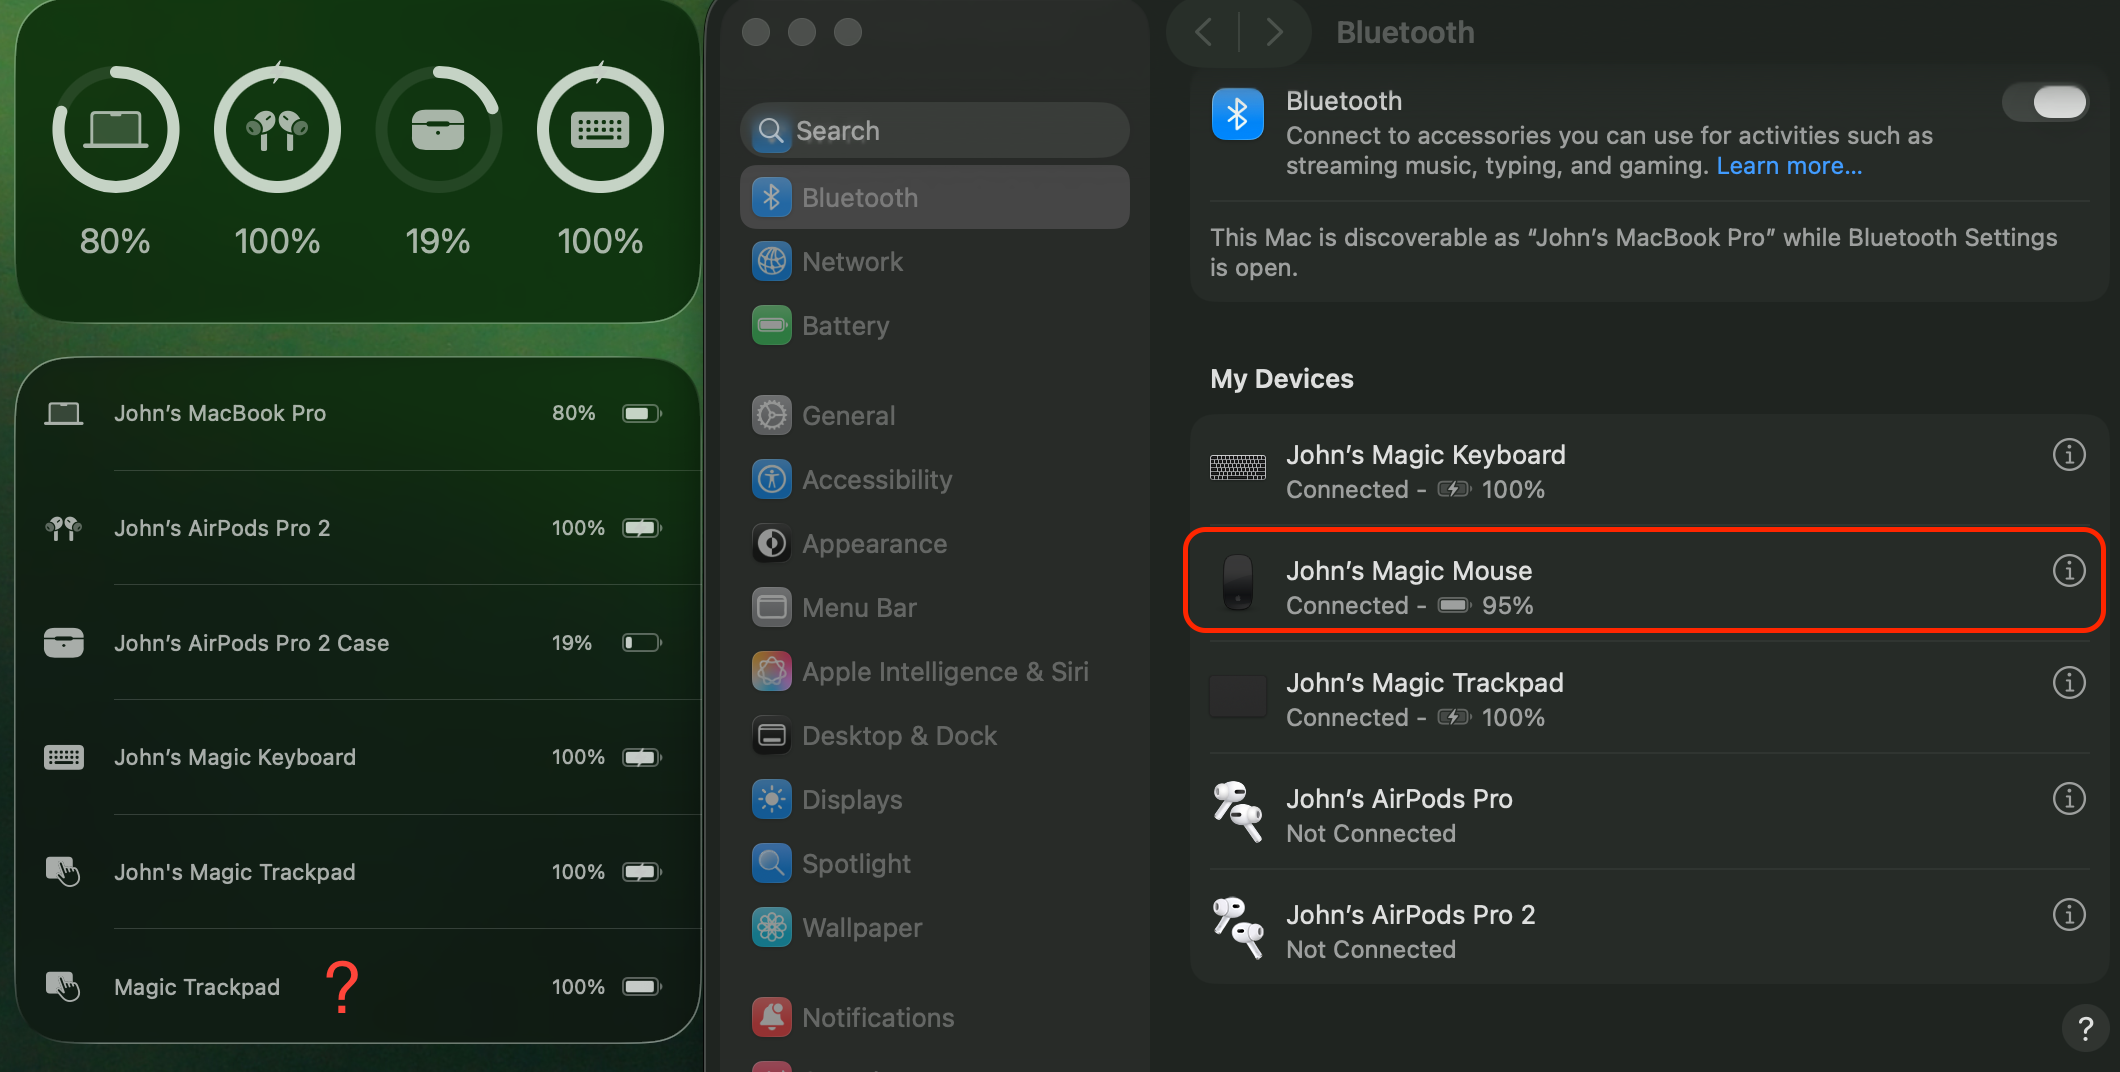Click the mouse icon for John's Magic Mouse

(1238, 581)
